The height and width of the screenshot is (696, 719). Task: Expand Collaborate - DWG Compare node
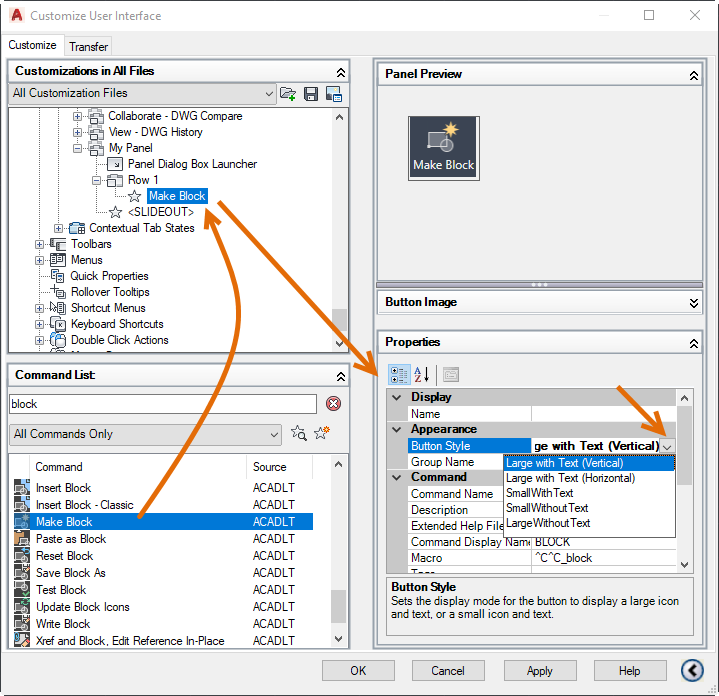click(x=77, y=116)
